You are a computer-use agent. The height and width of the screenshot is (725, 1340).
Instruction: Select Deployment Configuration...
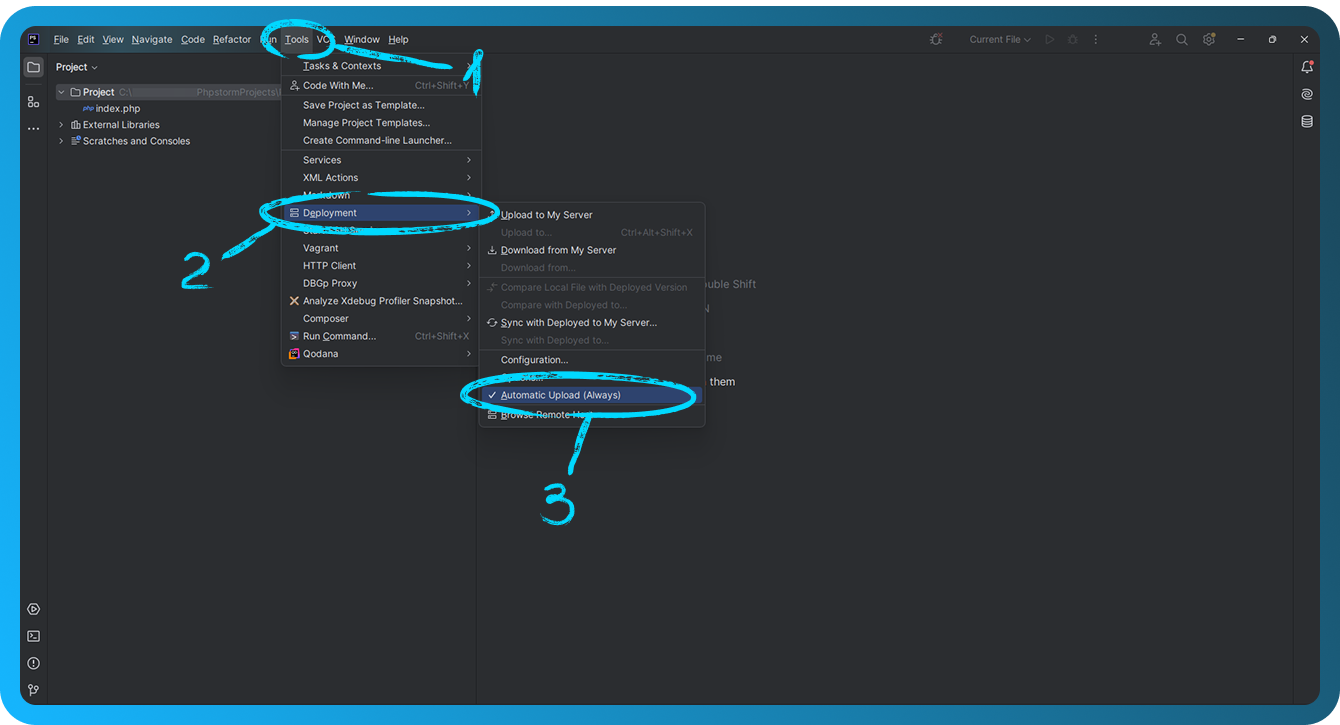[534, 359]
